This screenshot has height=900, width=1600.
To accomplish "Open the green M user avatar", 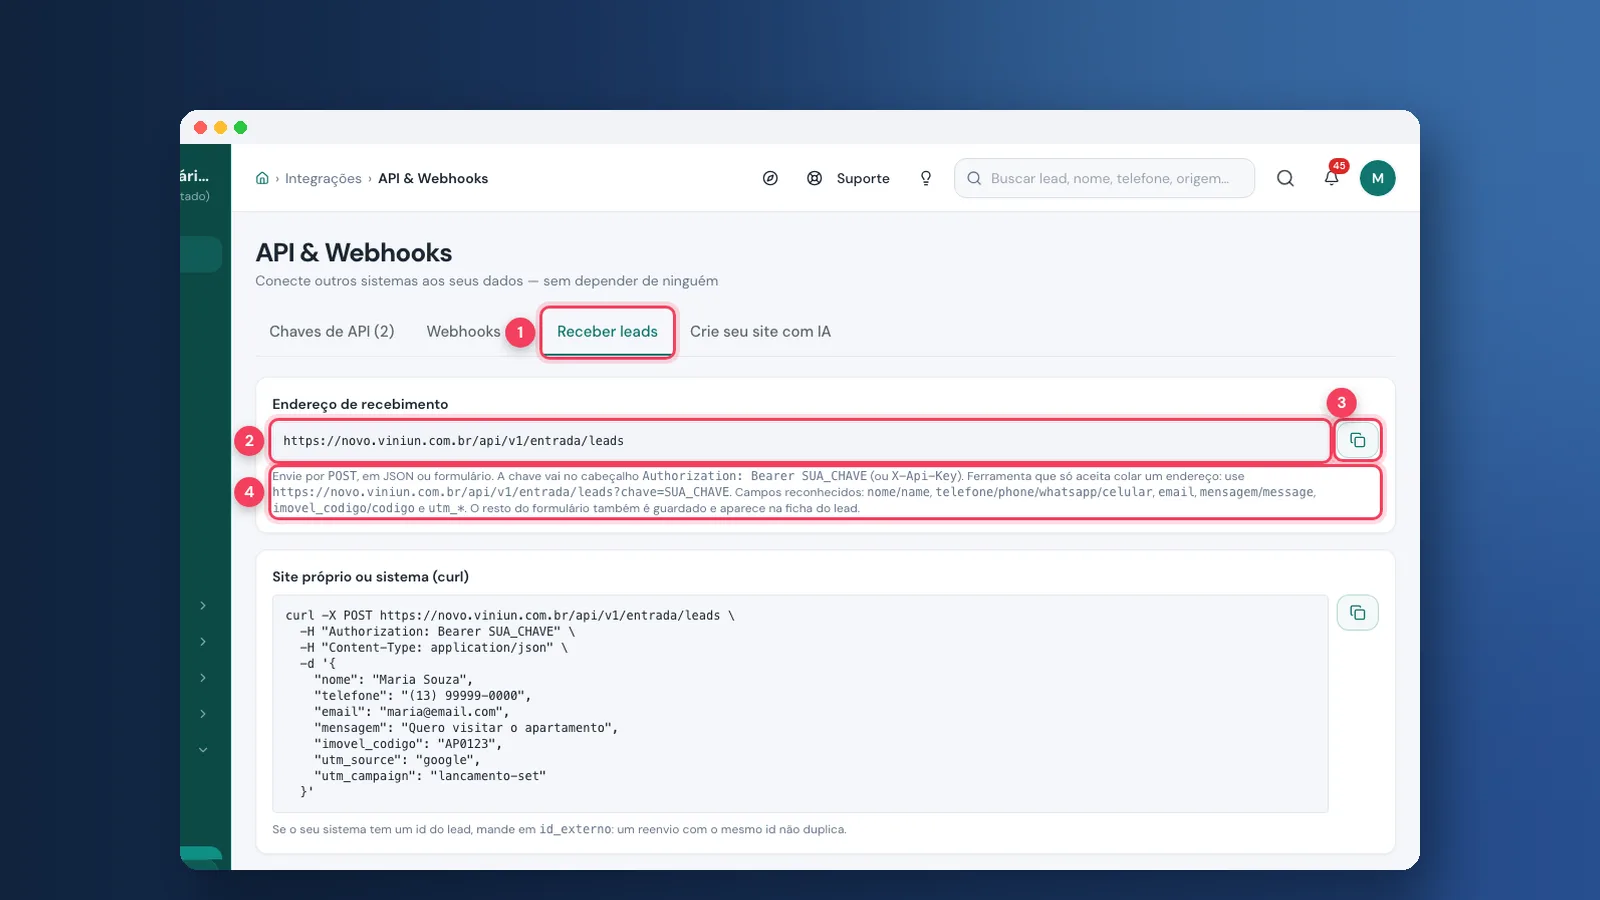I will point(1377,178).
